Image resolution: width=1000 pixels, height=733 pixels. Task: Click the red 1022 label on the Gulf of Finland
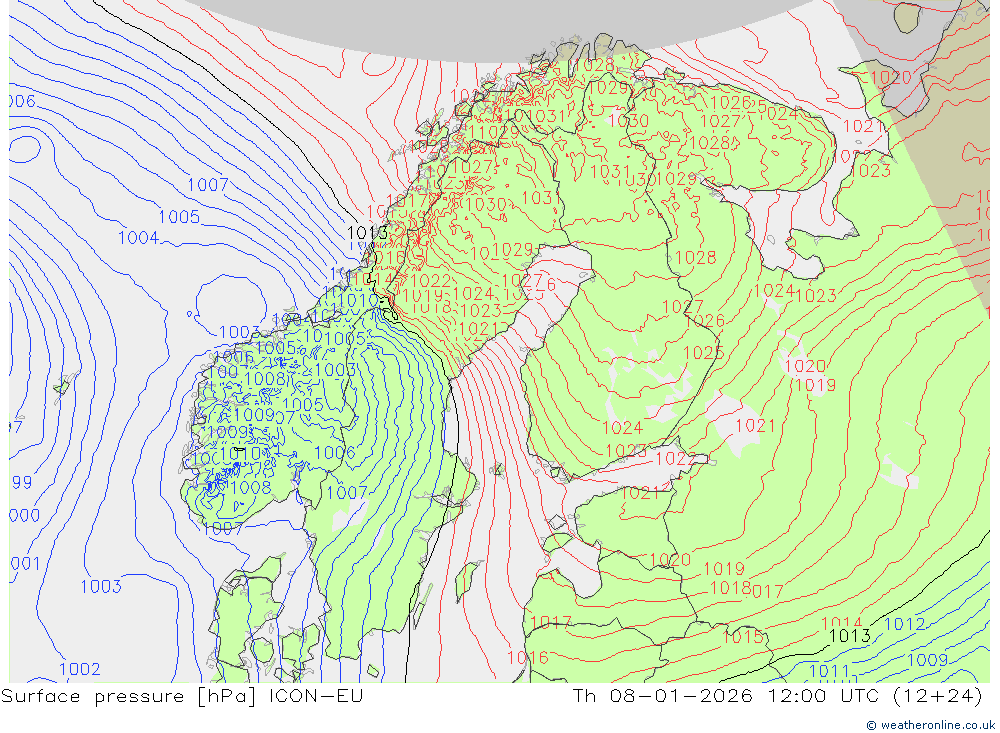click(676, 459)
